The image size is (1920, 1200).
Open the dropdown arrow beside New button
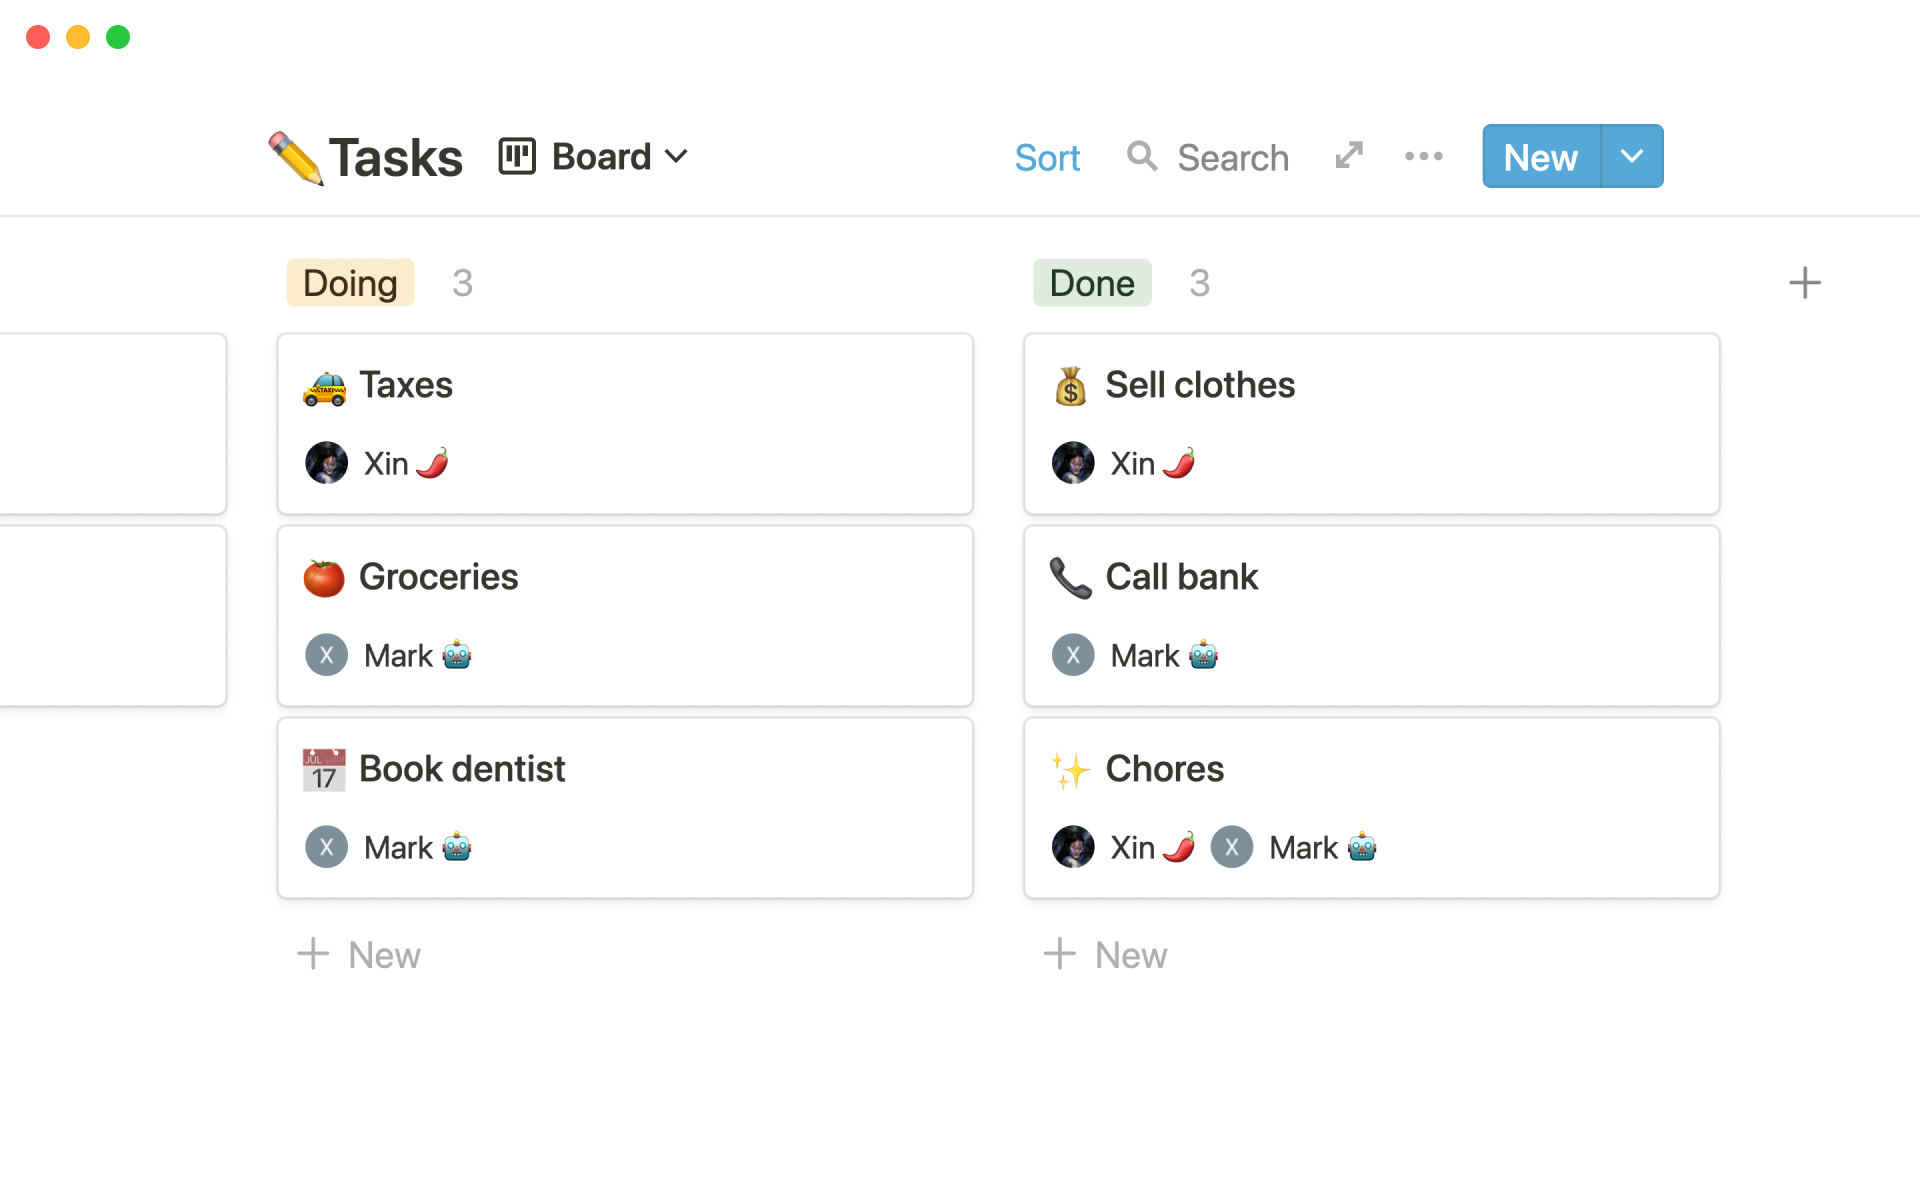tap(1632, 156)
